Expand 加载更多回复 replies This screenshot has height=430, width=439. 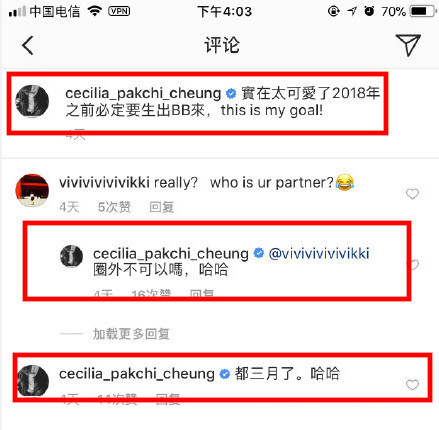click(131, 334)
